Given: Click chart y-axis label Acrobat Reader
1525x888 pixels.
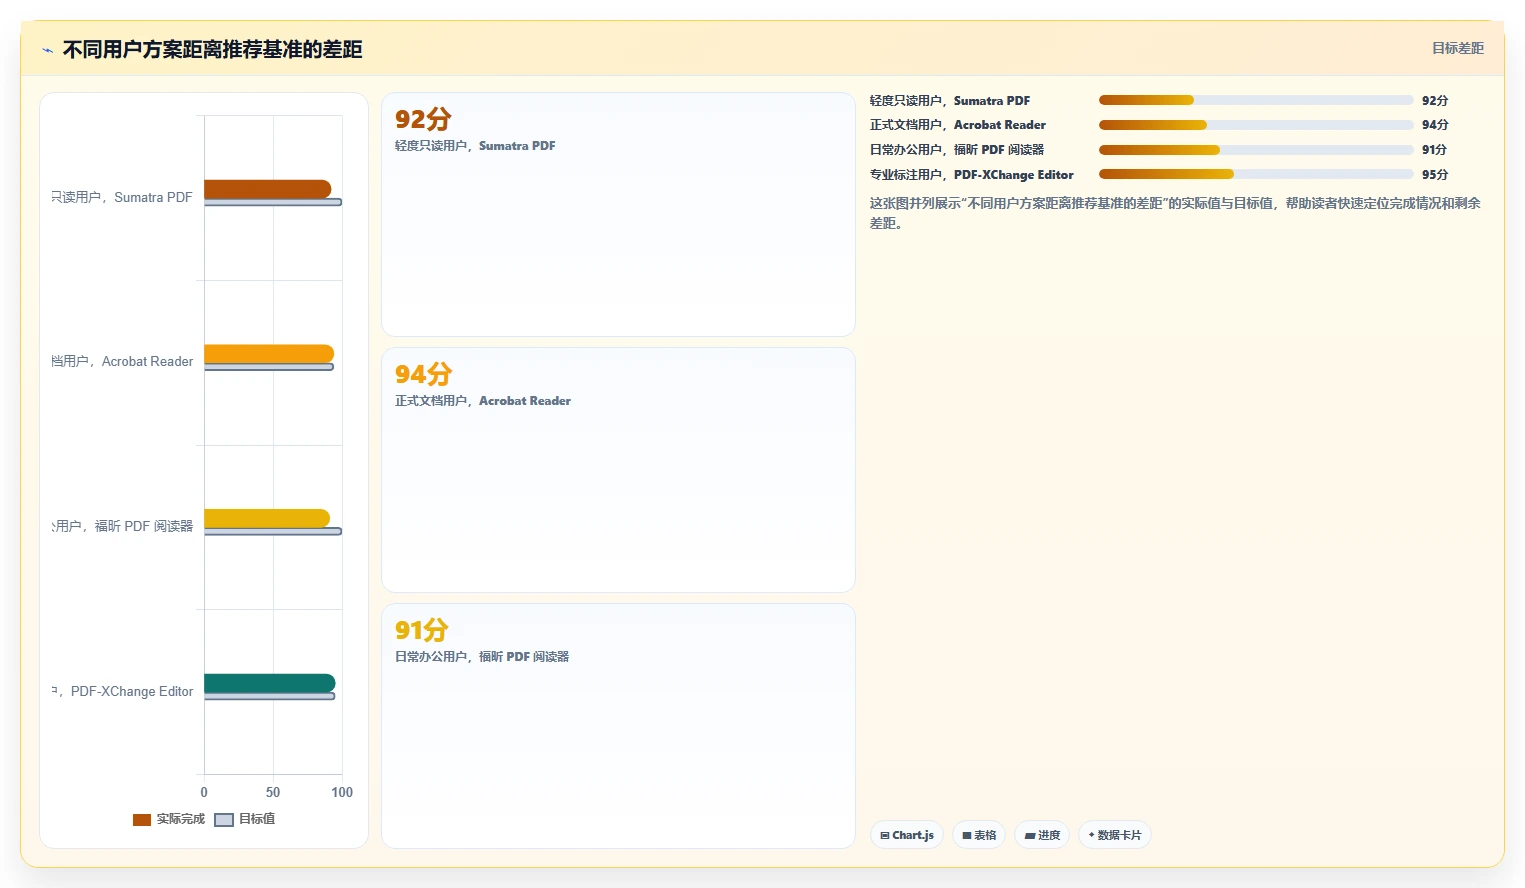Looking at the screenshot, I should [x=123, y=362].
